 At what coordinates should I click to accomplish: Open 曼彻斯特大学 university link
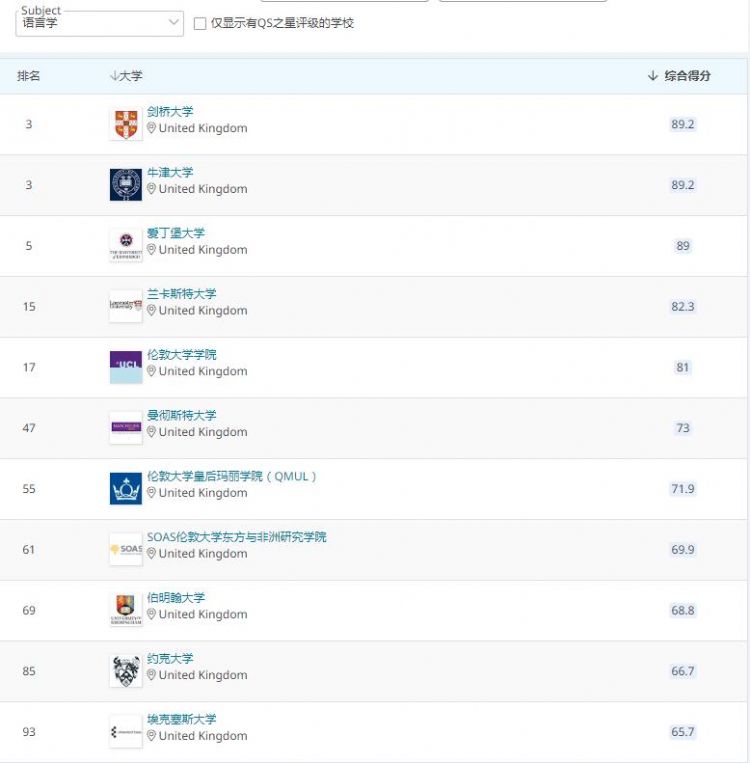pos(181,415)
